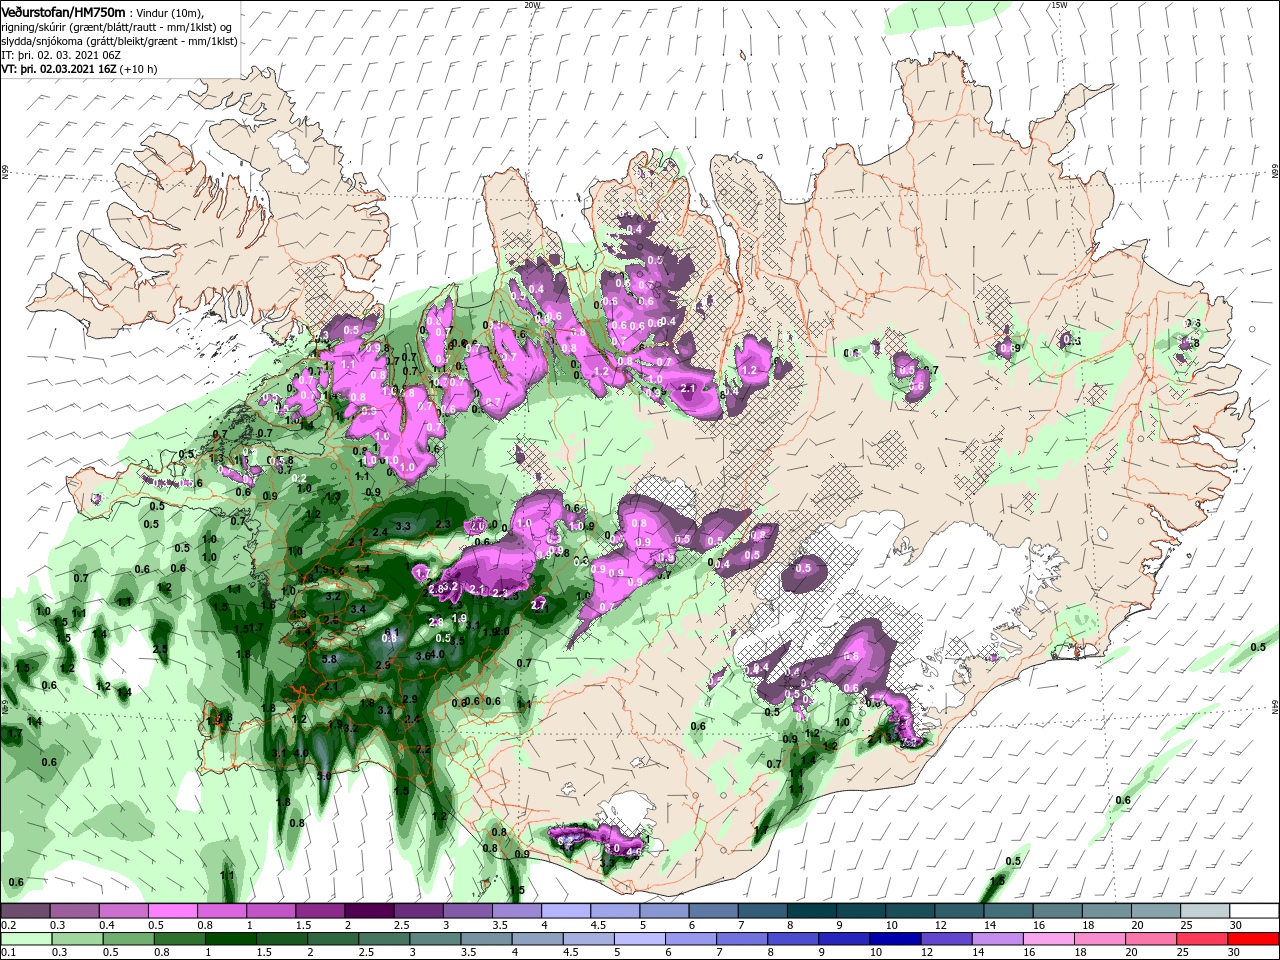Click the '15W' longitude label at the top
Screen dimensions: 1280x960
(1059, 5)
